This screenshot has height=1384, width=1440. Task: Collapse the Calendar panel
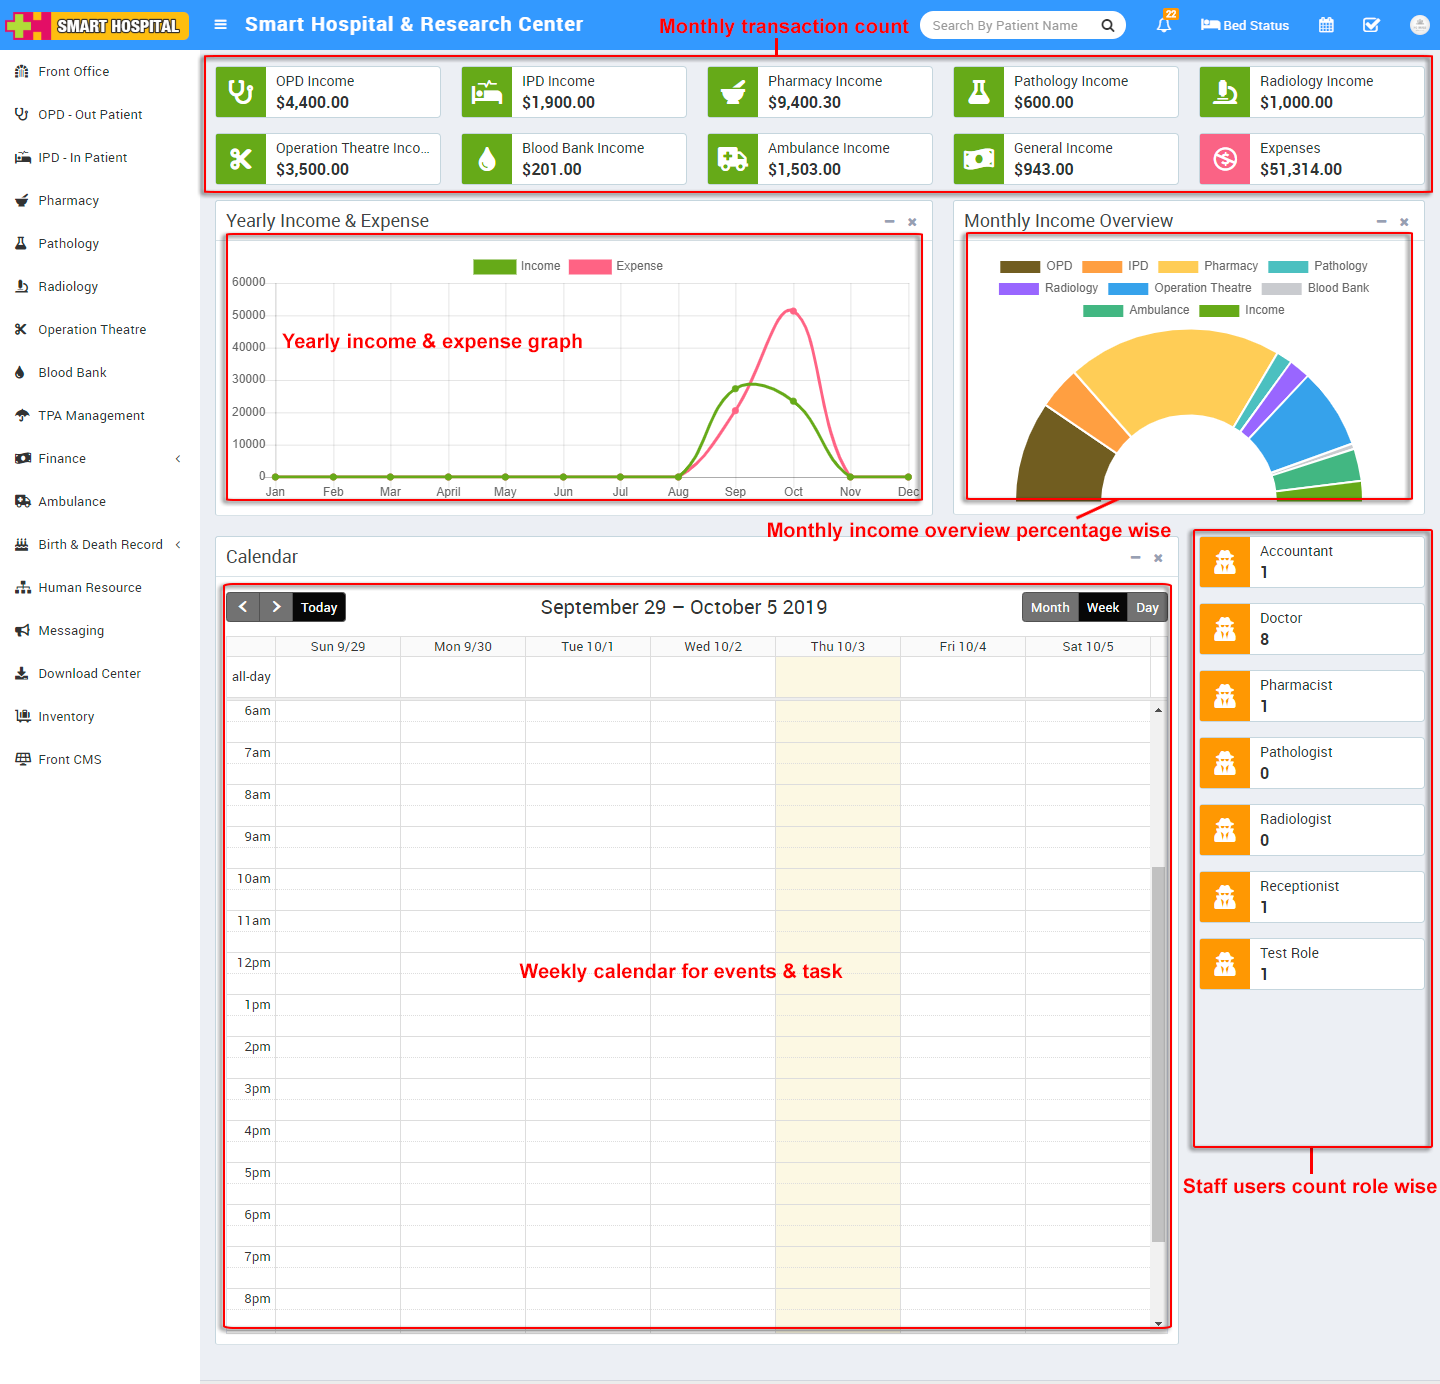(1135, 557)
